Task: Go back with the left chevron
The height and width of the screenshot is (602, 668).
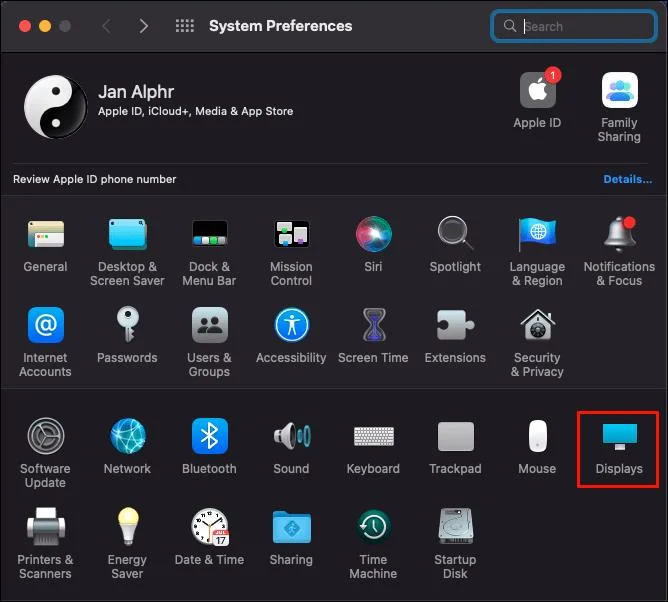Action: pos(107,26)
